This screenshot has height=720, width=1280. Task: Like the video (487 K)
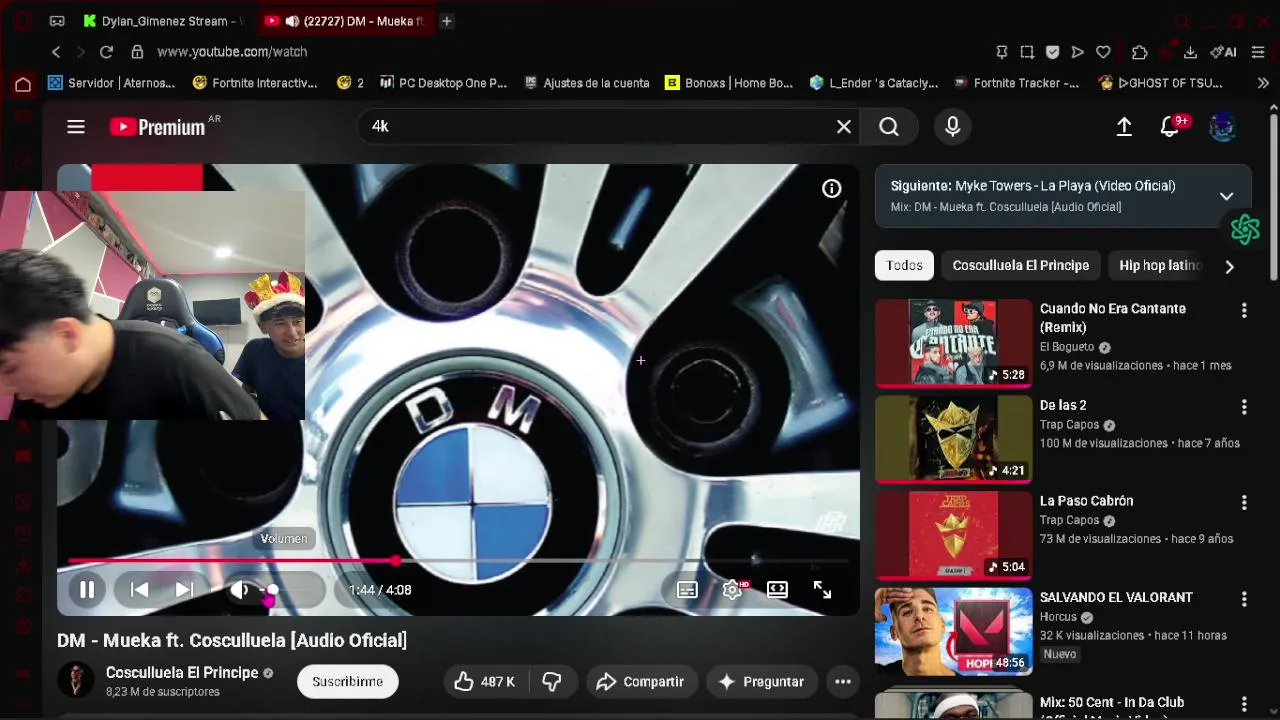coord(485,682)
